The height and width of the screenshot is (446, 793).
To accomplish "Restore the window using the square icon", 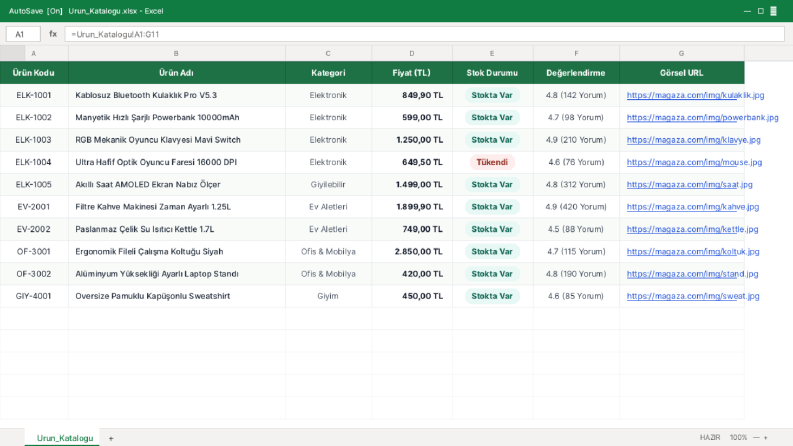I will coord(760,11).
